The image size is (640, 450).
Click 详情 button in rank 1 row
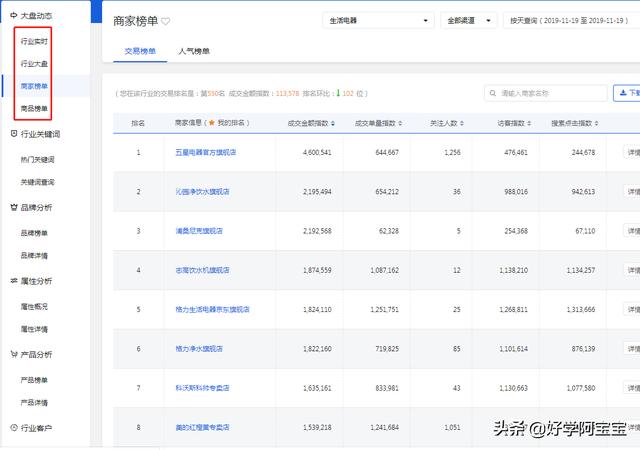tap(632, 152)
